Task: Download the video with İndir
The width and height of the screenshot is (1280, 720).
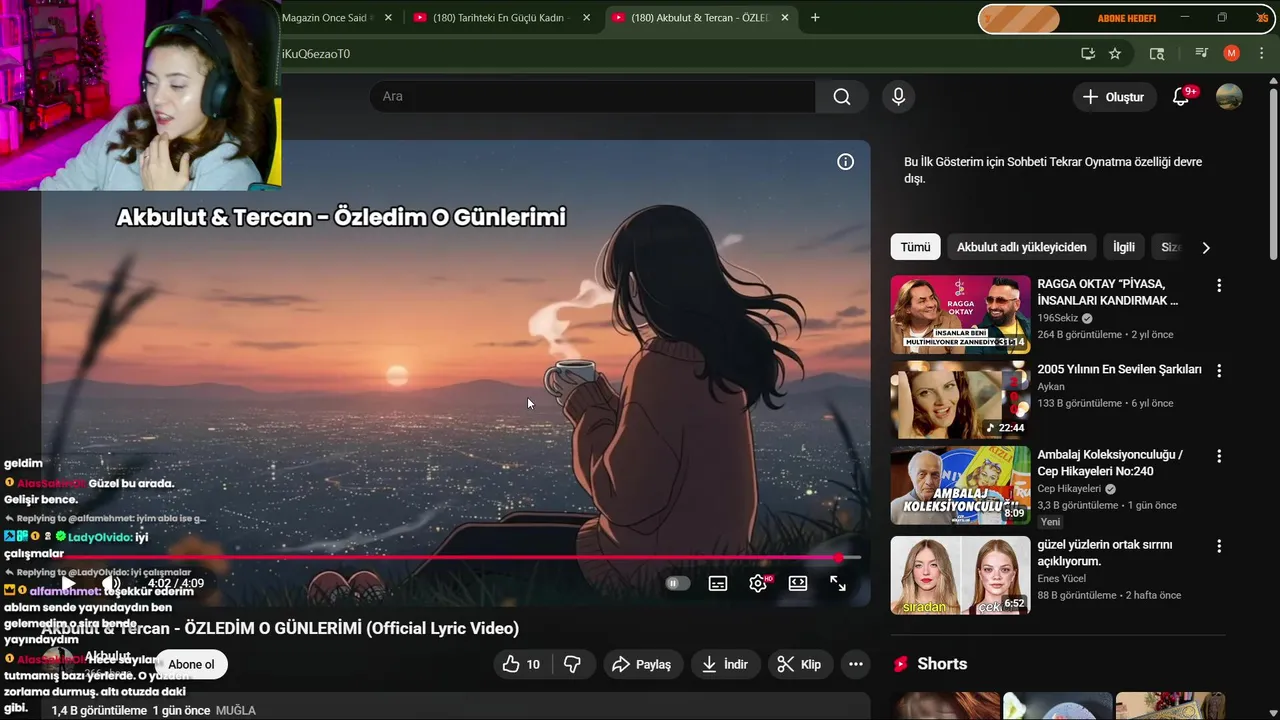Action: pyautogui.click(x=725, y=664)
